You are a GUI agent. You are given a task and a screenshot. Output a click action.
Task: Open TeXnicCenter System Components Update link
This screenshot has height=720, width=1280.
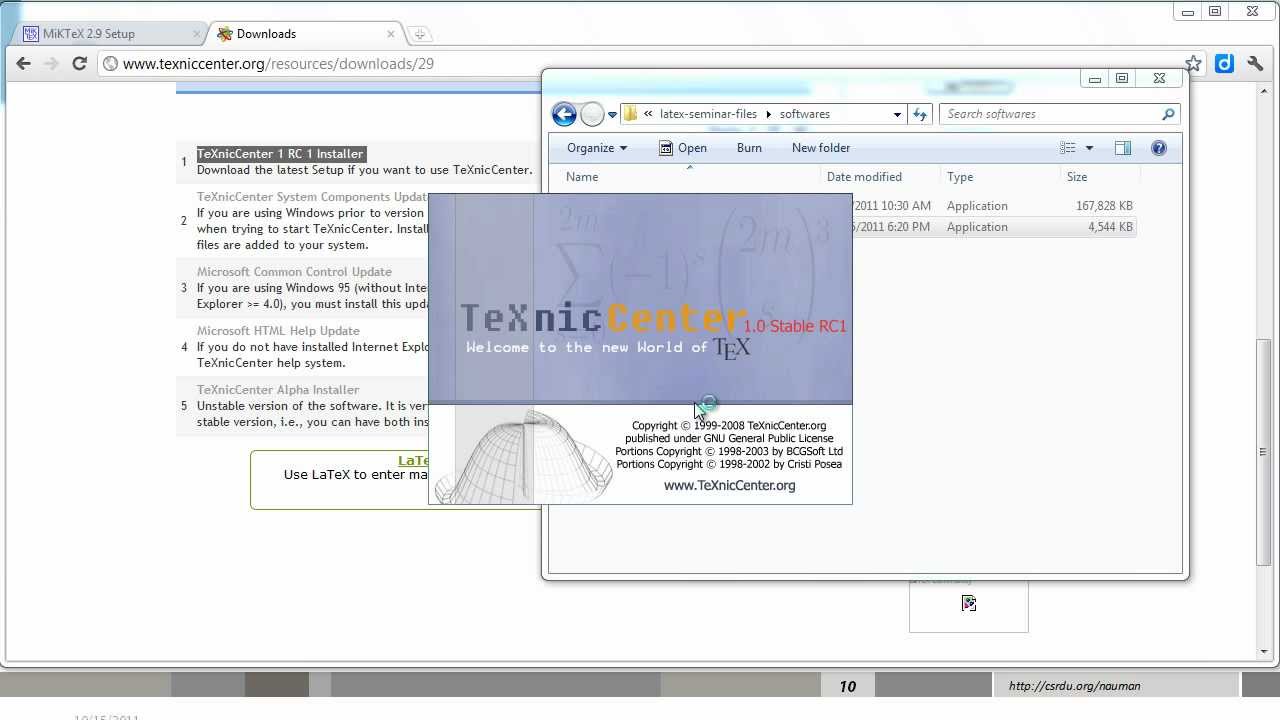click(312, 197)
